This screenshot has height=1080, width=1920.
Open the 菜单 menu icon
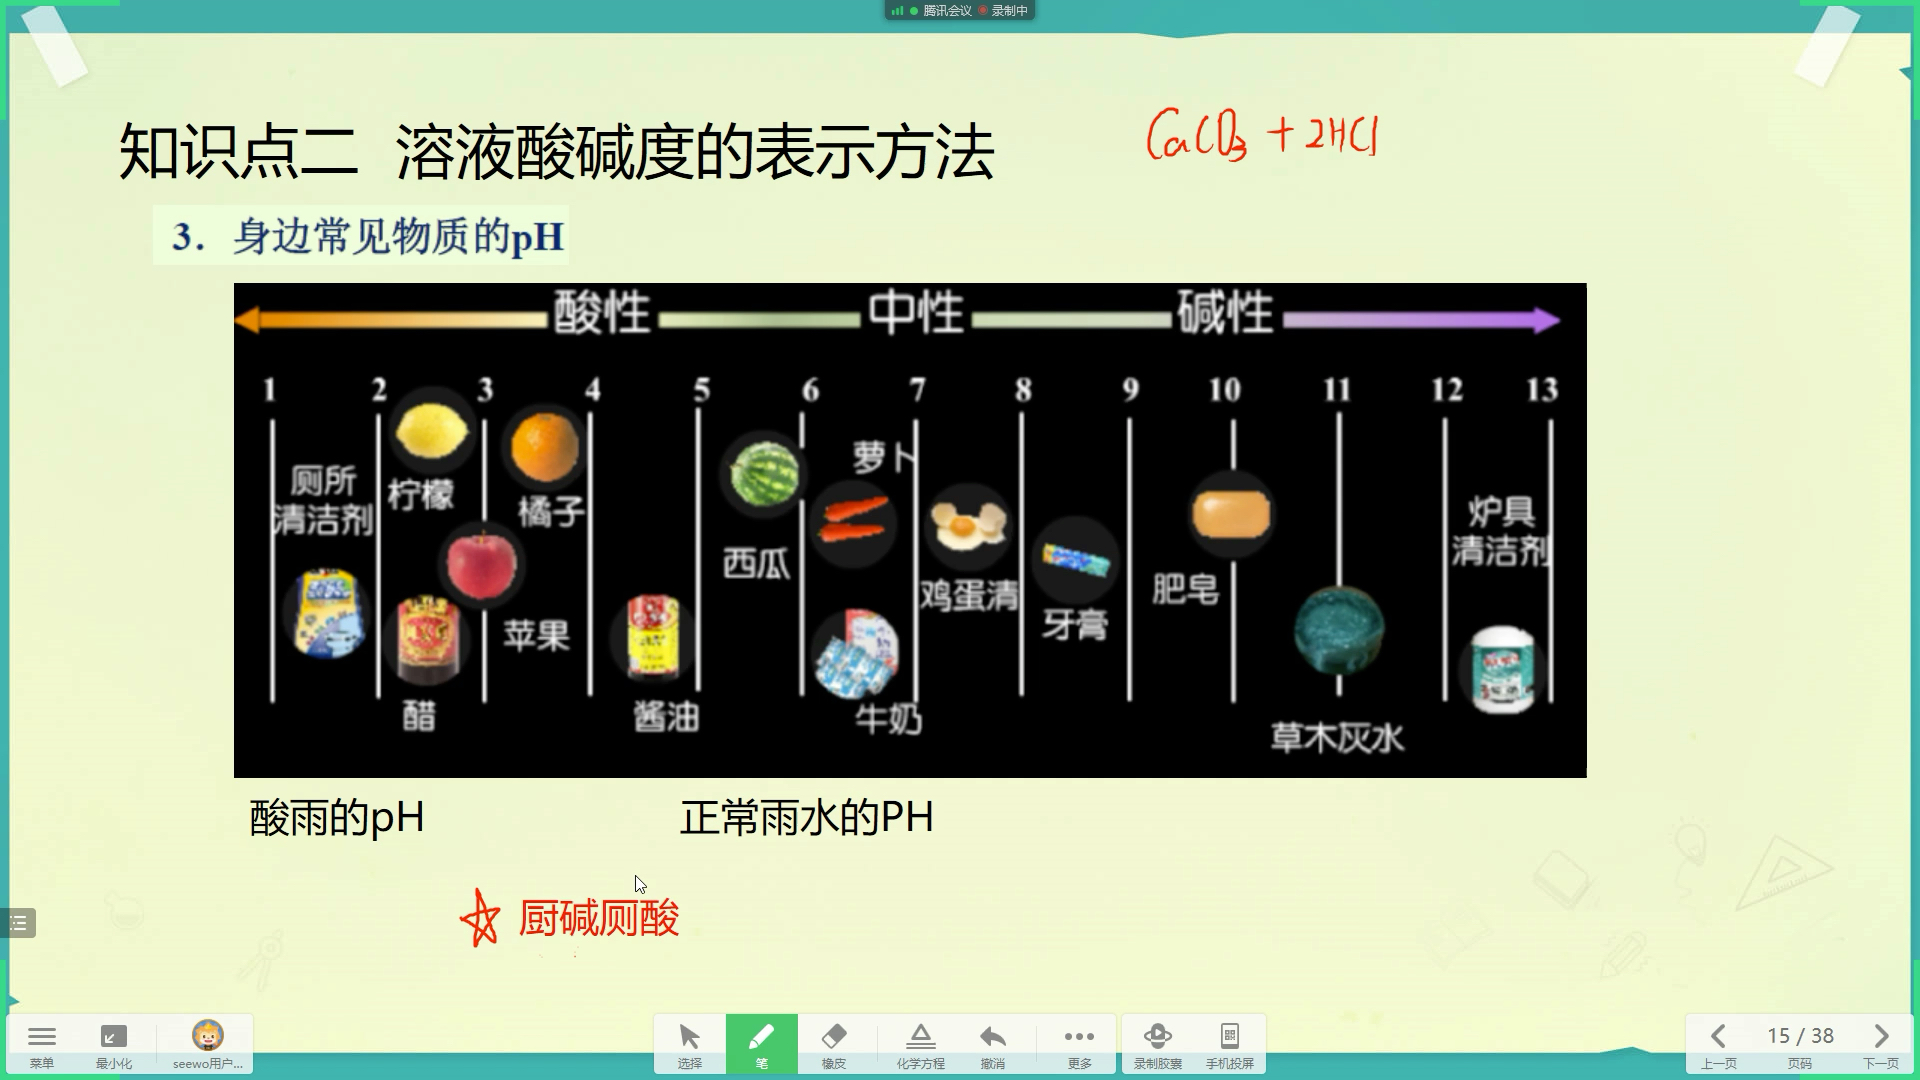[x=42, y=1044]
